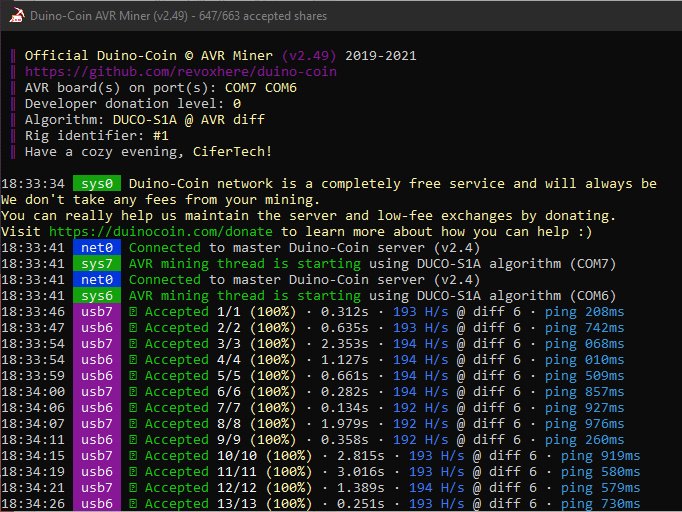
Task: Click the "2.353s" share time
Action: click(344, 344)
